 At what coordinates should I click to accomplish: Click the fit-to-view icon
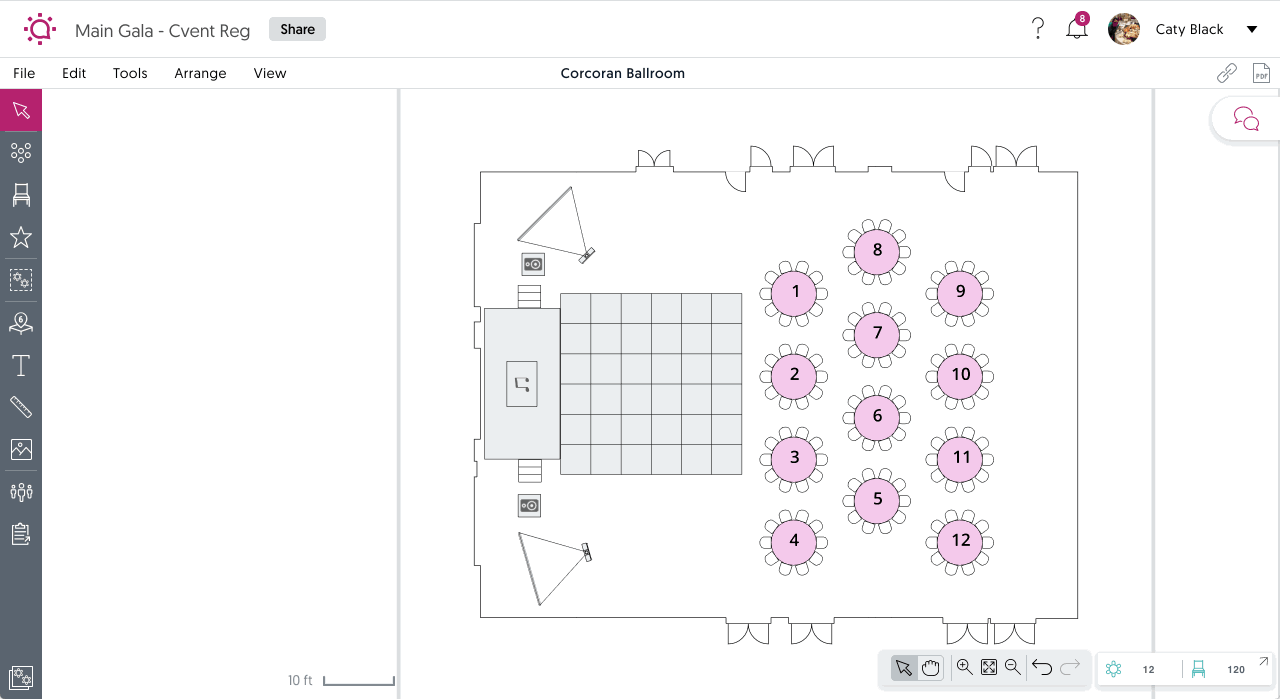[988, 666]
